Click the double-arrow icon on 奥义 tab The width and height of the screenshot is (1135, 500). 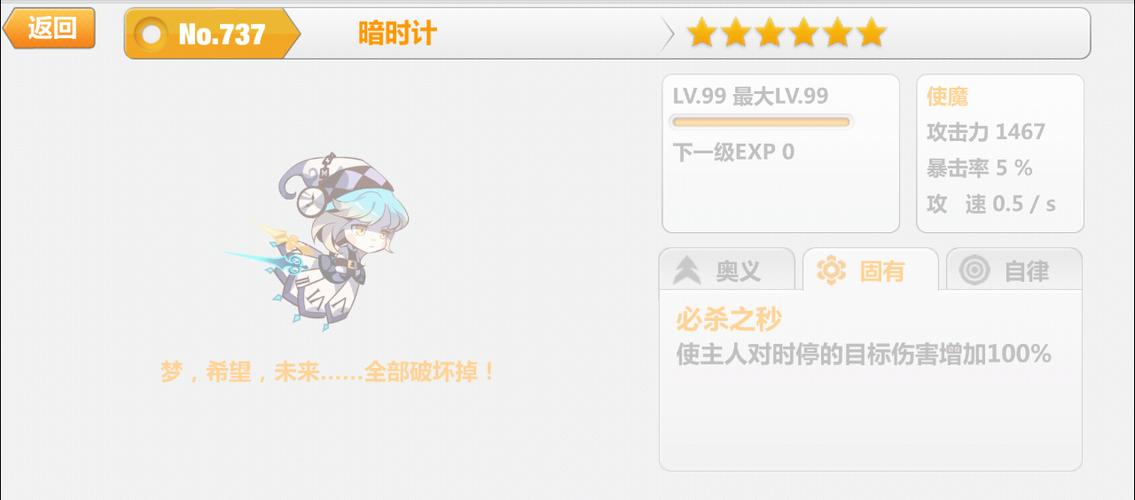tap(686, 271)
